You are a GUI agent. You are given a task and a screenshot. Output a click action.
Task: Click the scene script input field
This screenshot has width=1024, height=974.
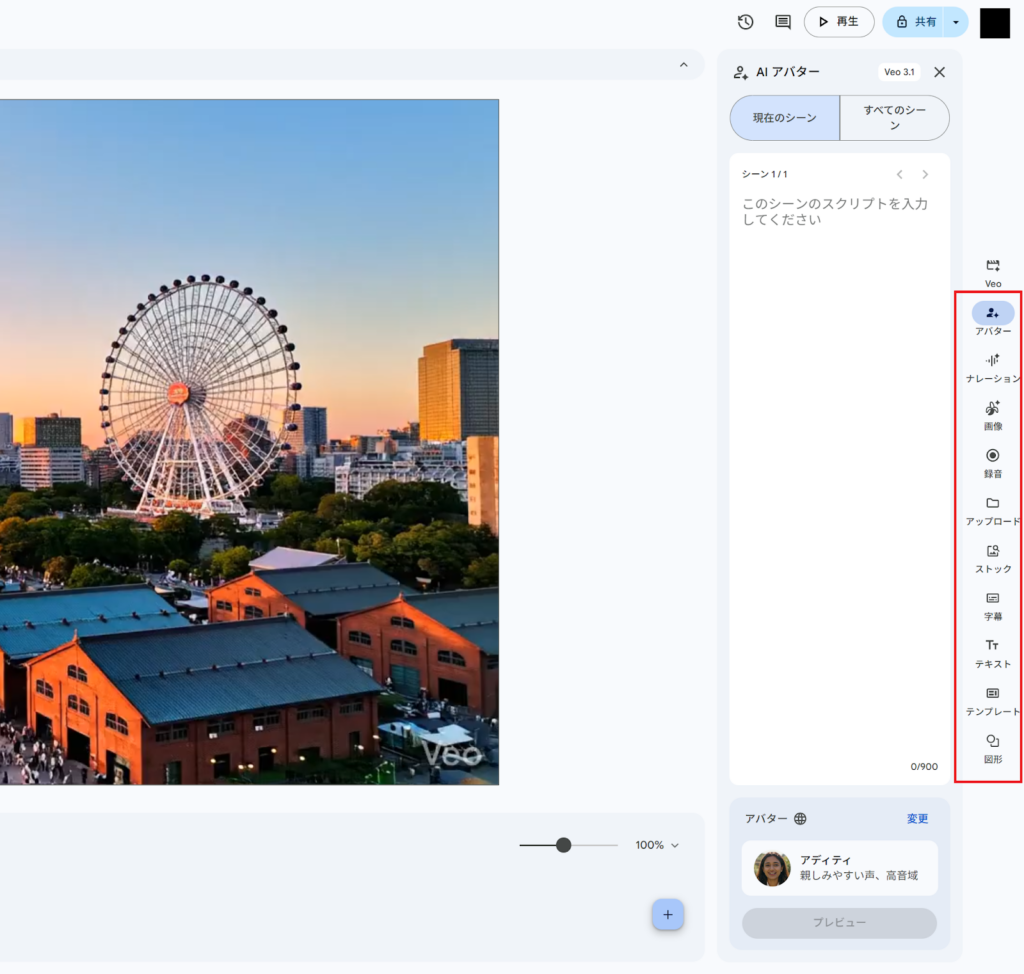pyautogui.click(x=838, y=211)
